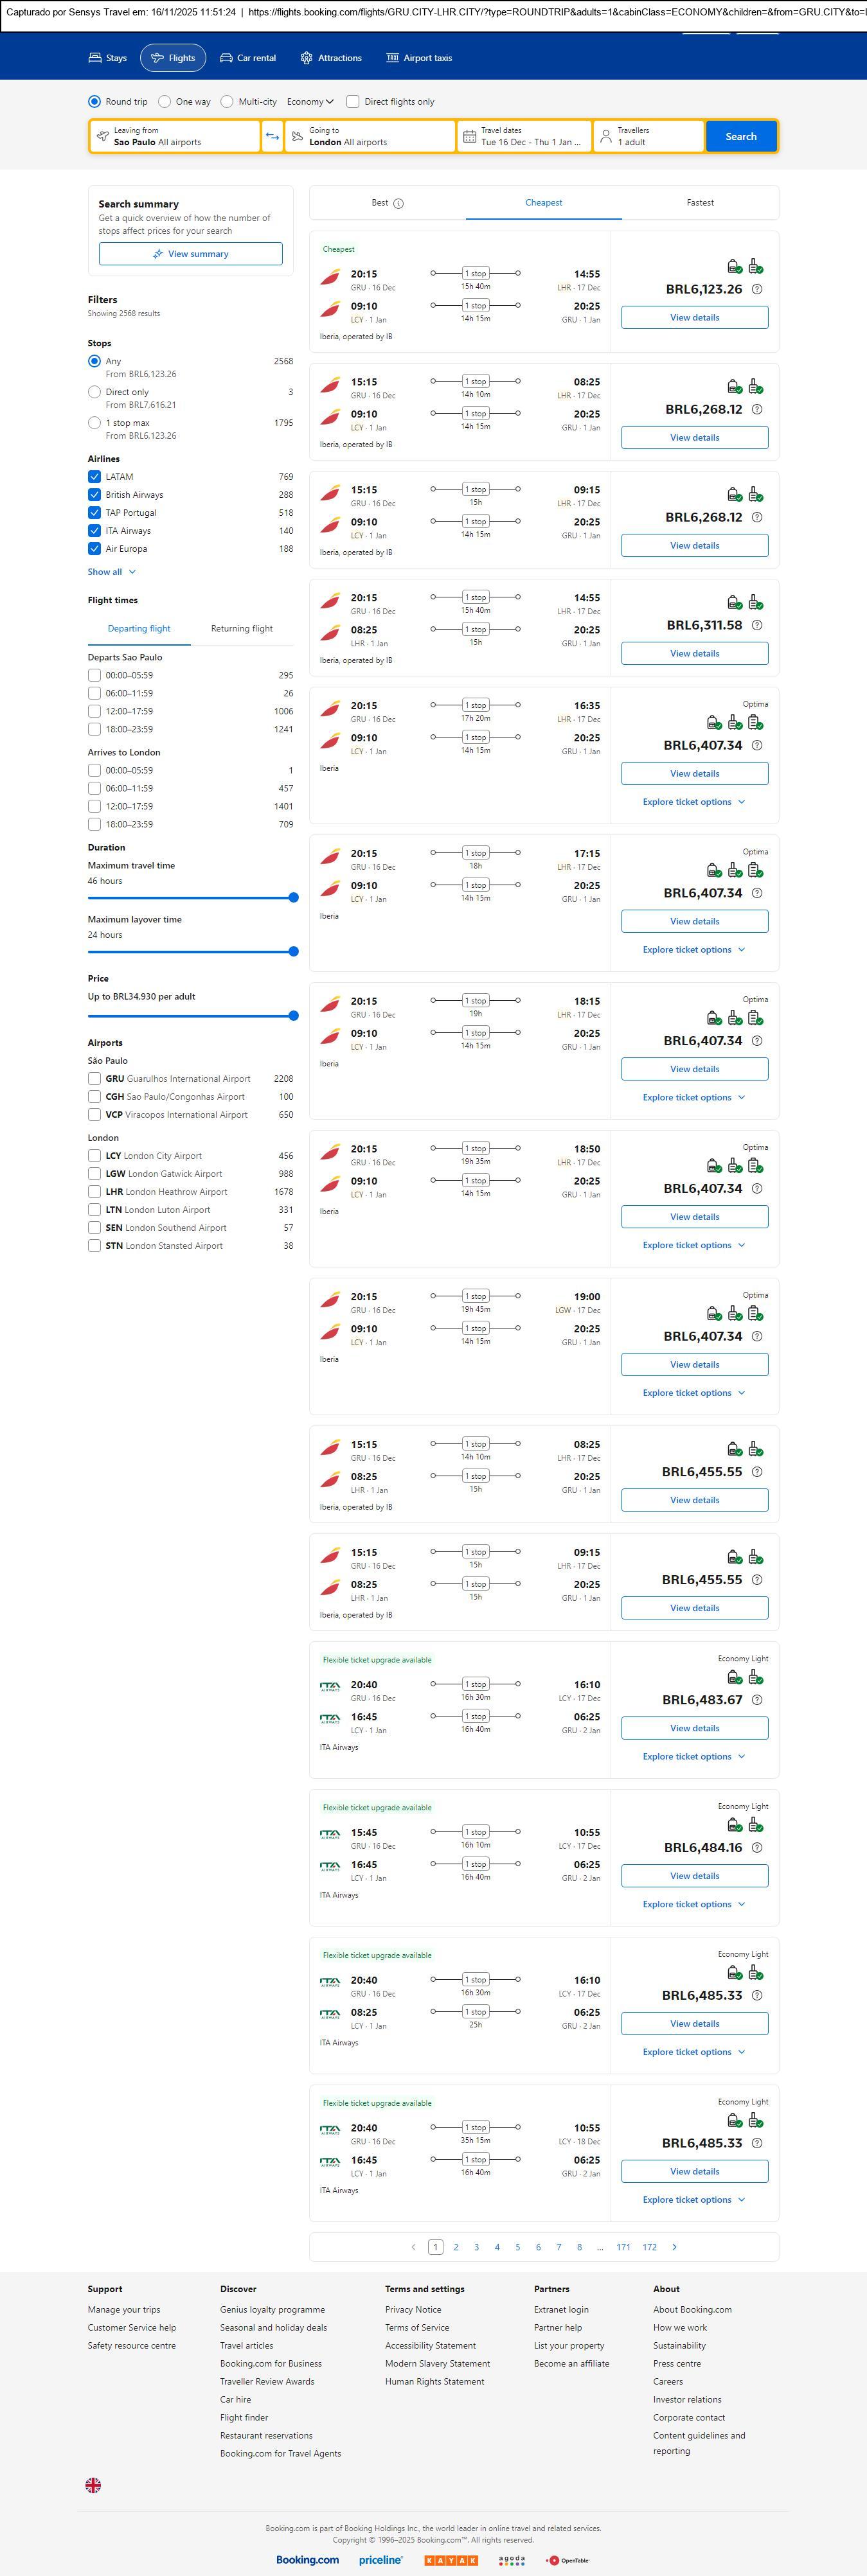
Task: Select the One way radio button
Action: tap(165, 101)
